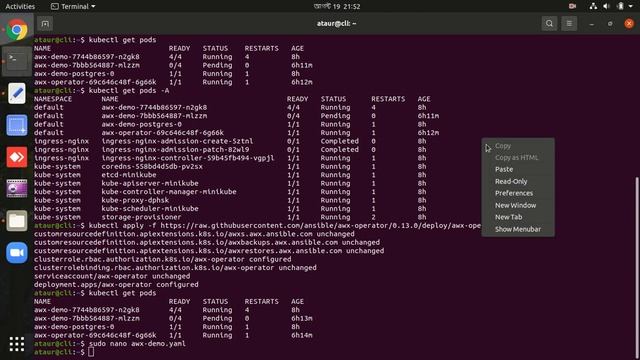This screenshot has height=360, width=640.
Task: Click 'kube-scheduler-minikube' pod name
Action: [x=150, y=209]
